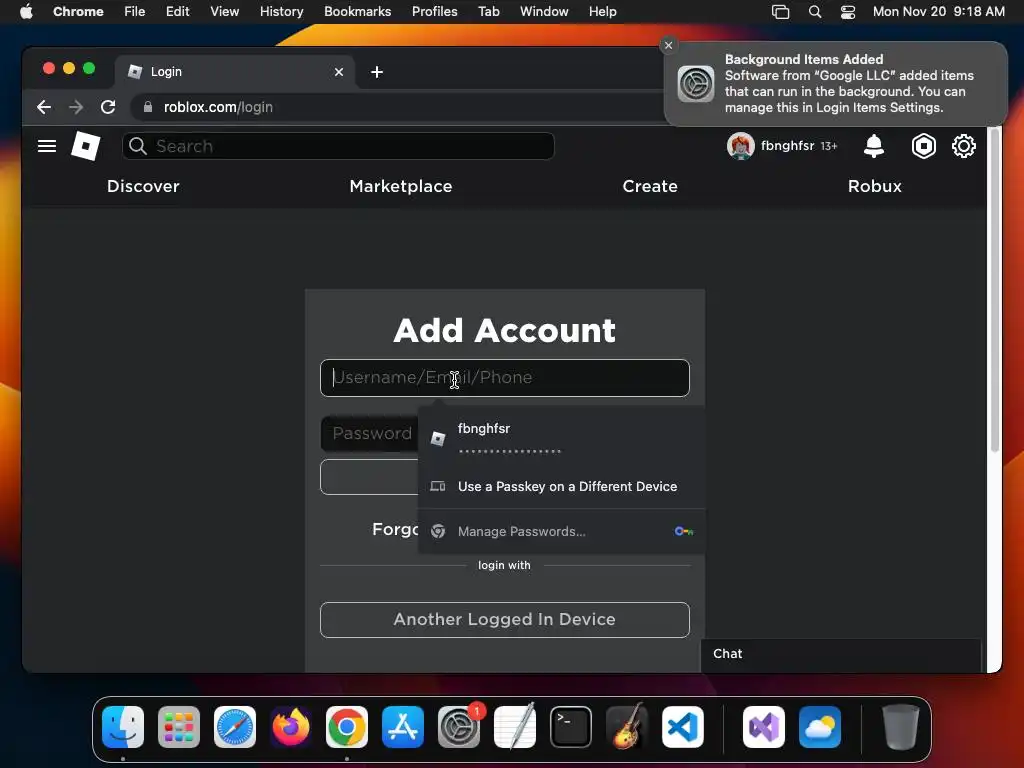The height and width of the screenshot is (768, 1024).
Task: Click the page vertical scrollbar
Action: (x=995, y=290)
